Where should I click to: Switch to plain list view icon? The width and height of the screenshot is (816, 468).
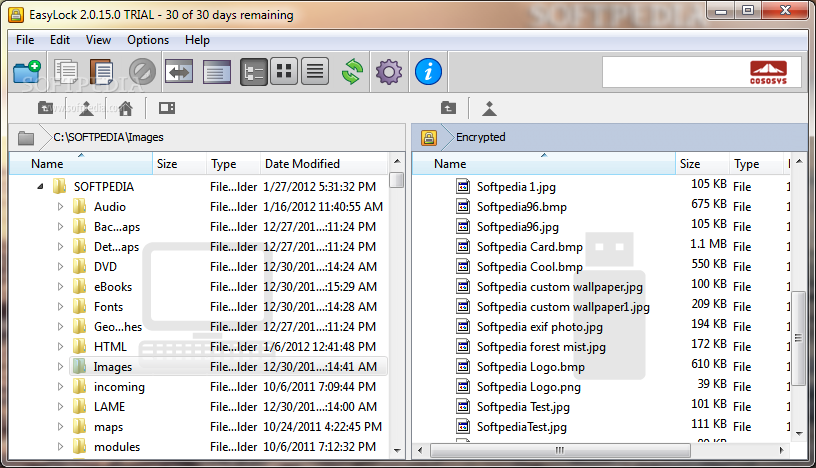[x=315, y=71]
